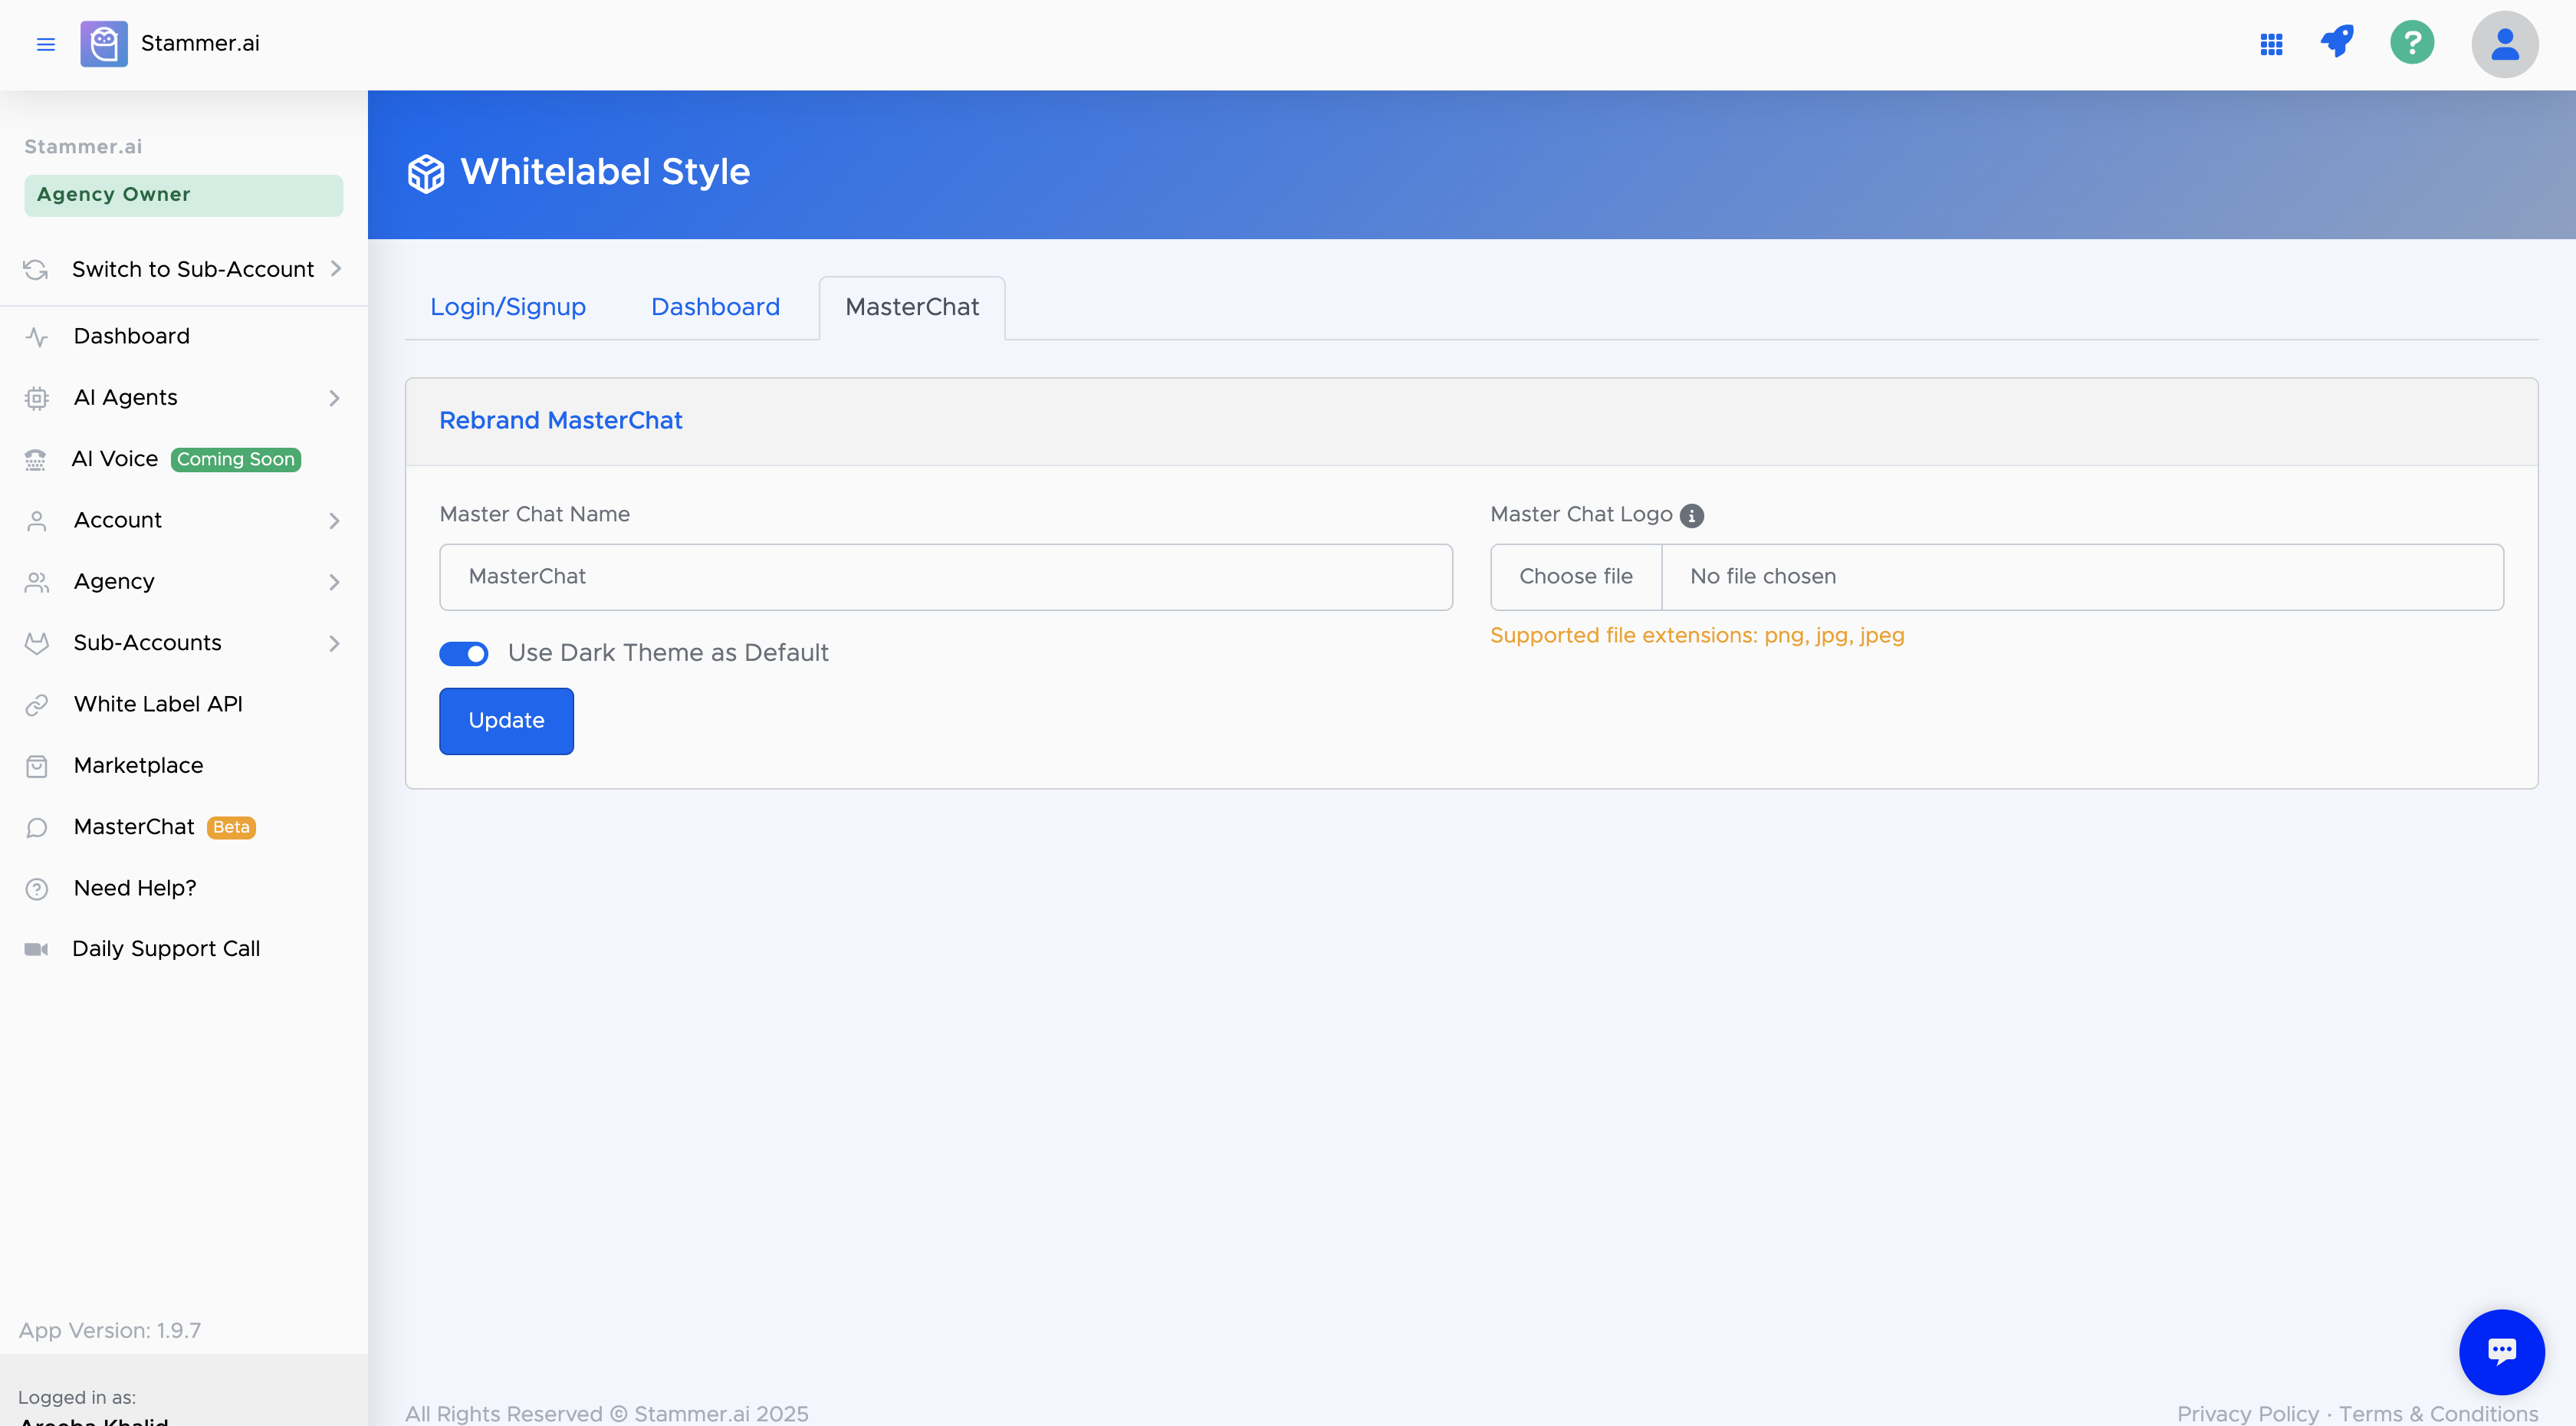
Task: Click the Update button
Action: coord(506,720)
